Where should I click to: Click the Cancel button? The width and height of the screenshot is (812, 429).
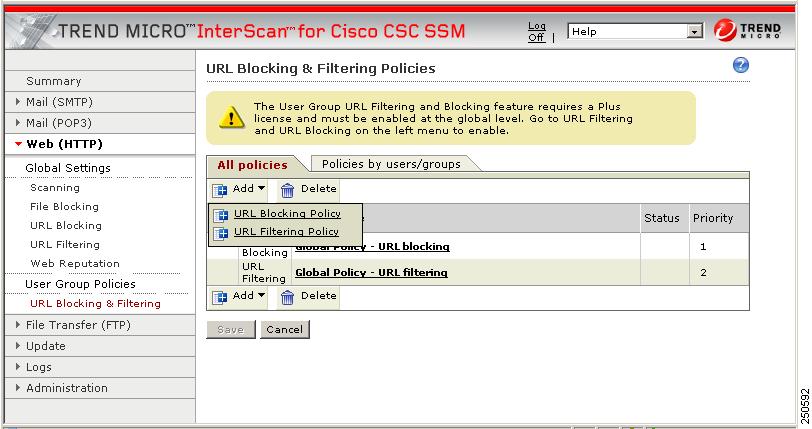284,330
